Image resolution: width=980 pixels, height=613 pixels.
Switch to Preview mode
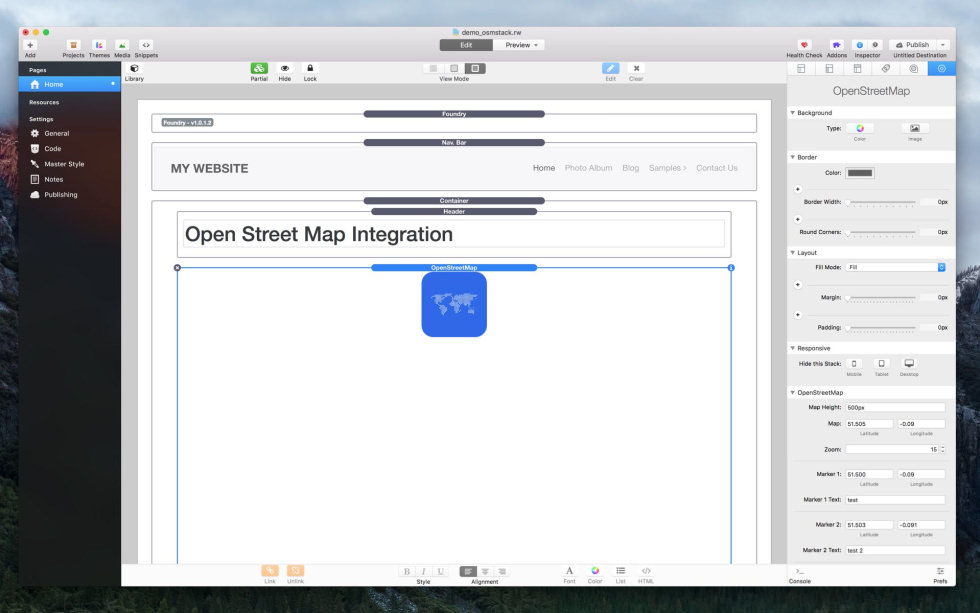coord(519,45)
